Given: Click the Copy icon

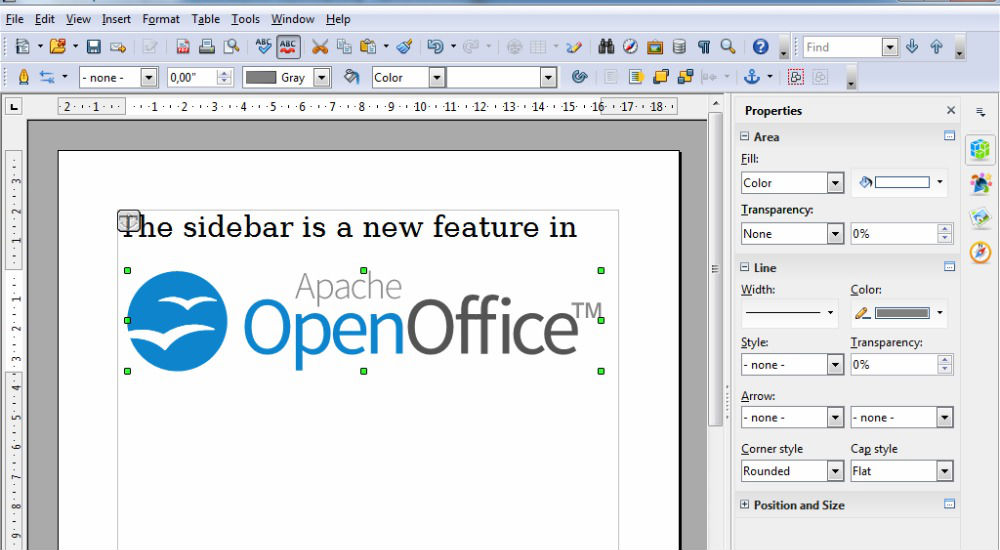Looking at the screenshot, I should (344, 47).
